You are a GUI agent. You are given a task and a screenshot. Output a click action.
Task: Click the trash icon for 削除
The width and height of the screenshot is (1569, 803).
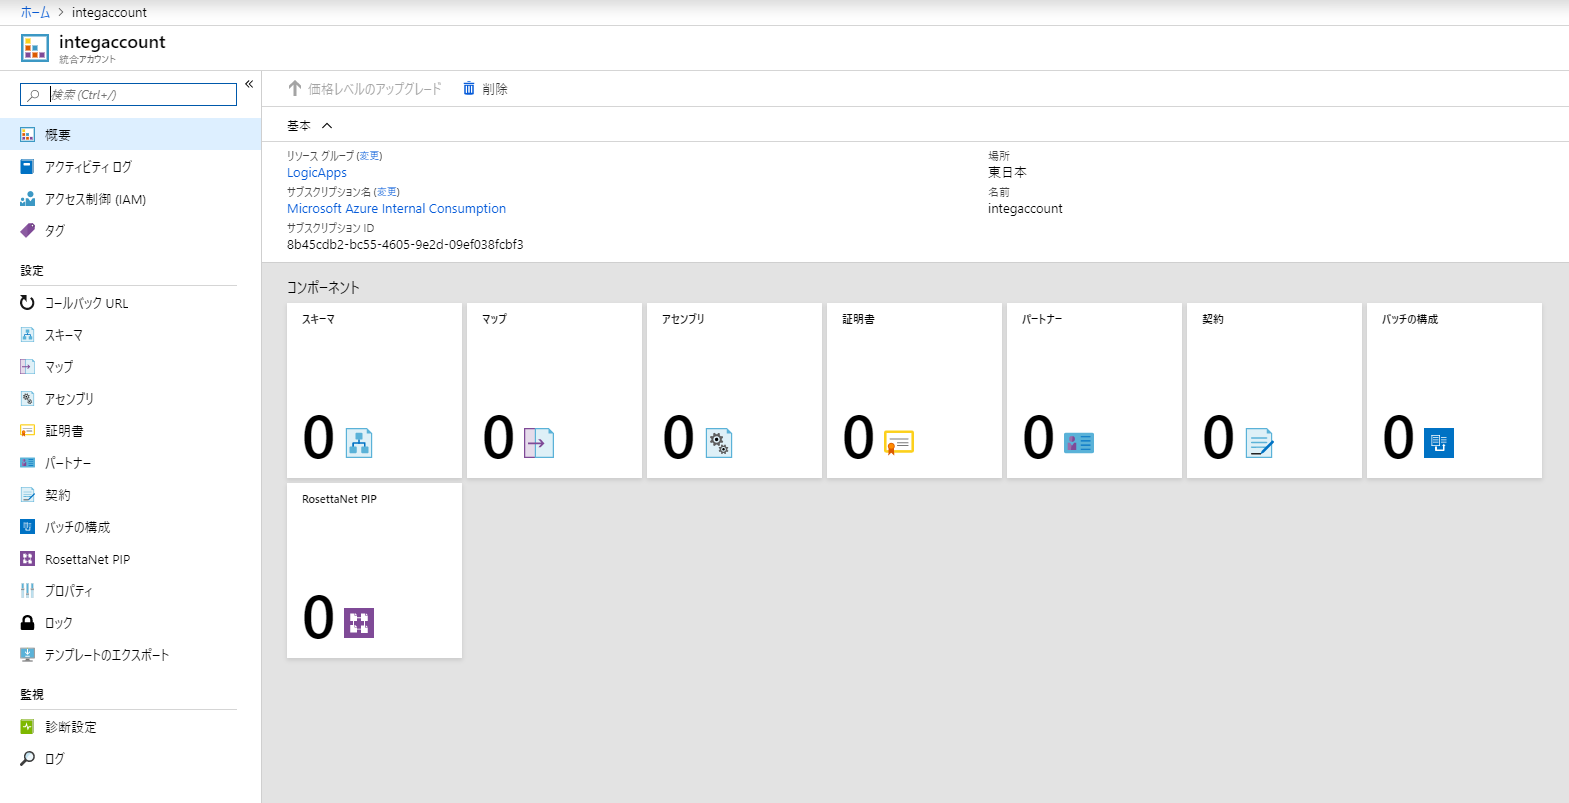(x=469, y=89)
